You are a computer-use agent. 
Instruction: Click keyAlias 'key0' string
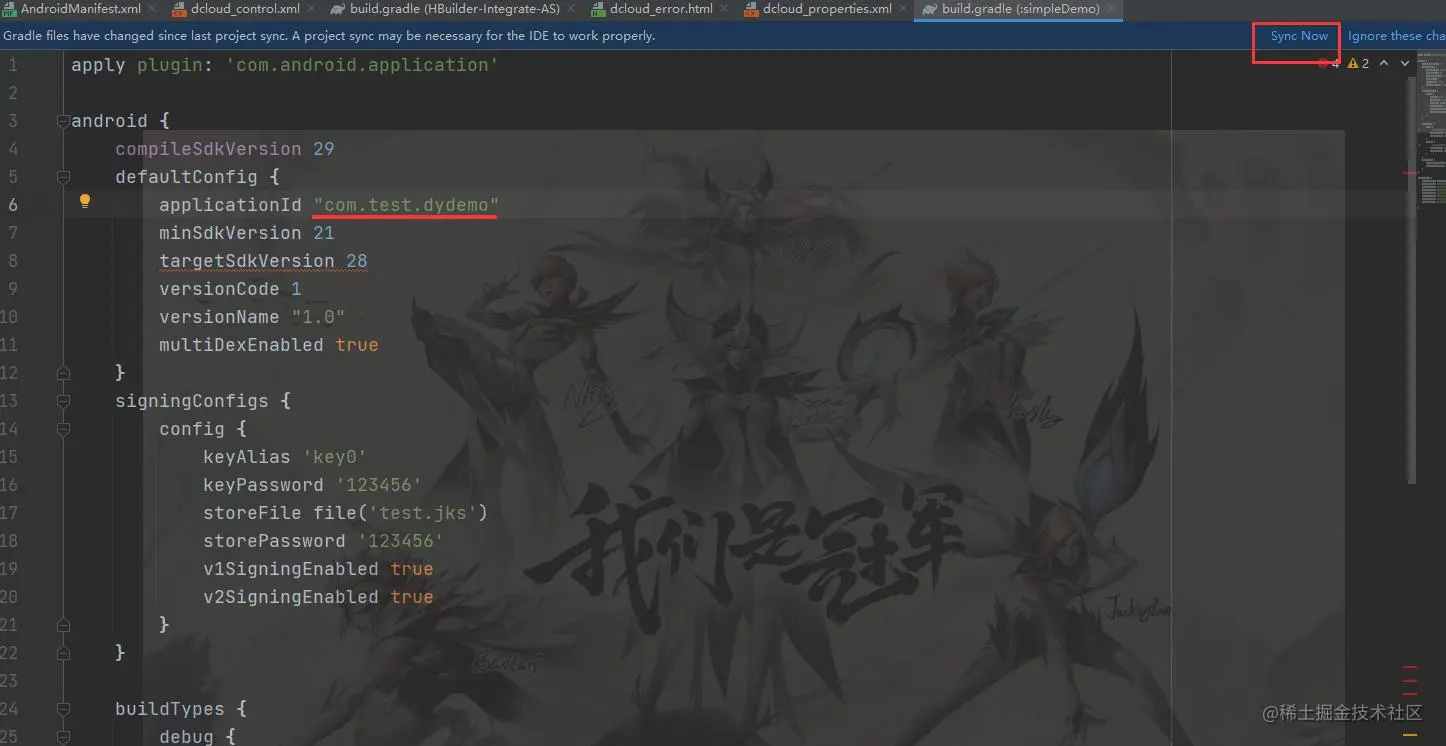tap(335, 457)
